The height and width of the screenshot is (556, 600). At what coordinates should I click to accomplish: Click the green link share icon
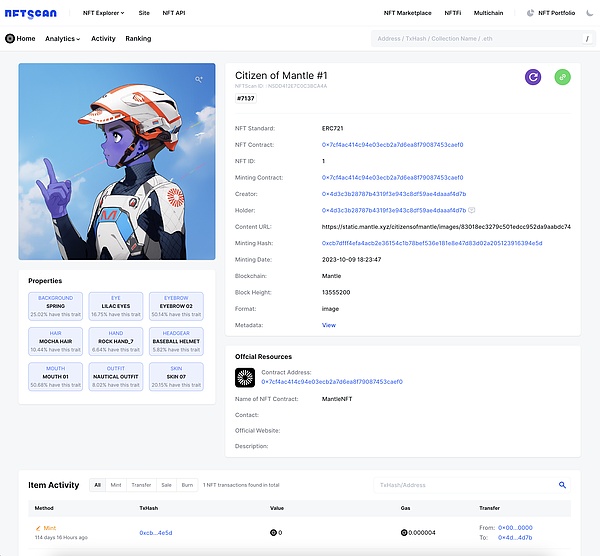point(562,77)
